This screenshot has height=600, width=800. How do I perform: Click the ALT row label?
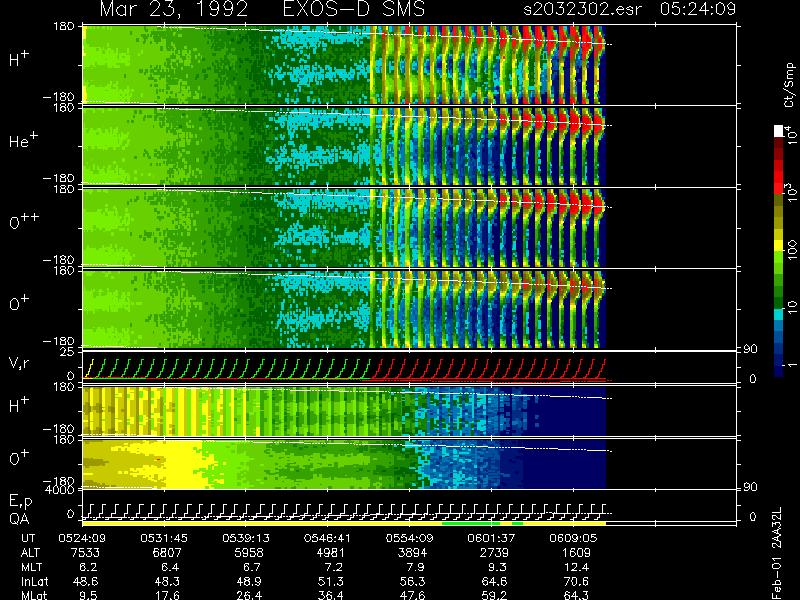(31, 553)
